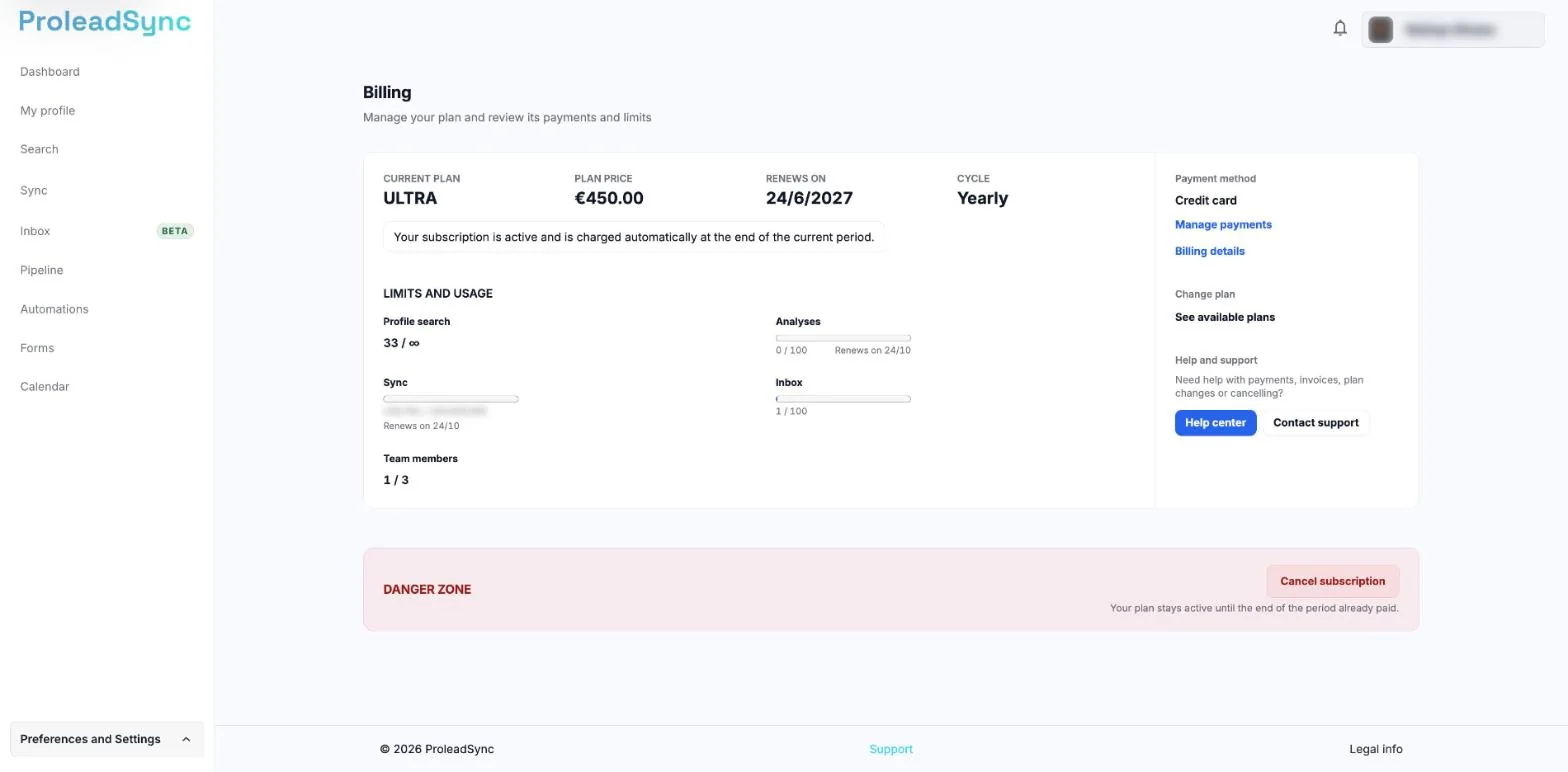This screenshot has width=1568, height=772.
Task: Navigate to Search in the sidebar
Action: [39, 150]
